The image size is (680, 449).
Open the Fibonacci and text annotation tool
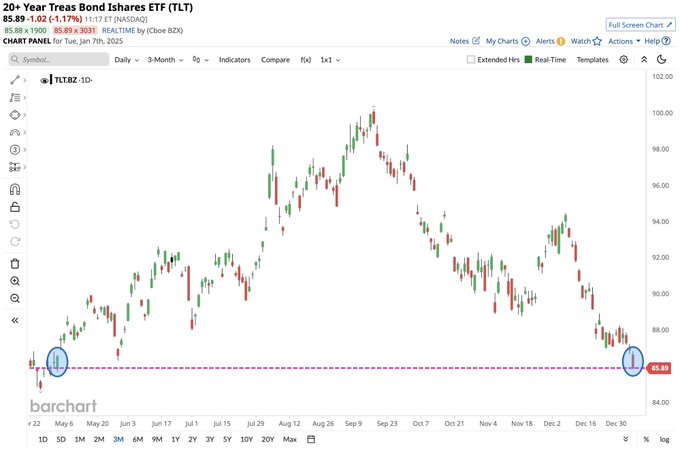pyautogui.click(x=15, y=98)
